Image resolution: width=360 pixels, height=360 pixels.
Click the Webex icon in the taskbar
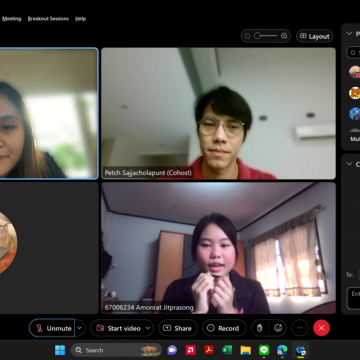click(x=300, y=350)
